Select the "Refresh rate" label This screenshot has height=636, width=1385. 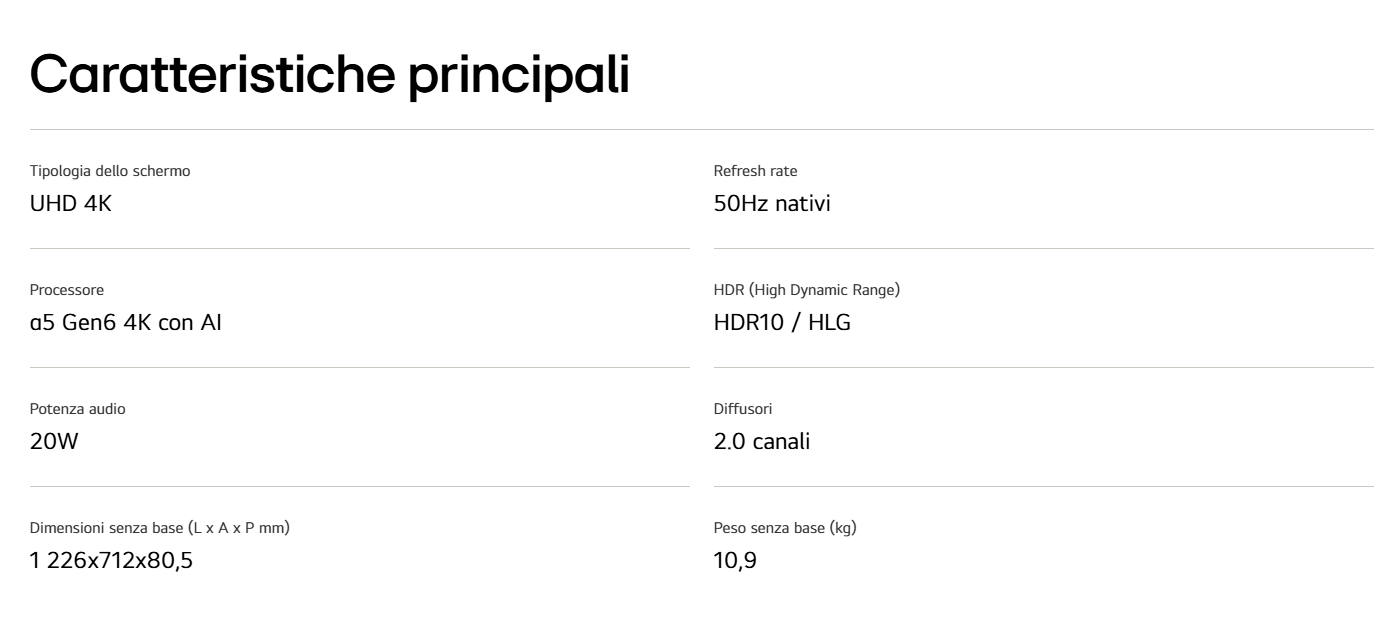(x=755, y=171)
